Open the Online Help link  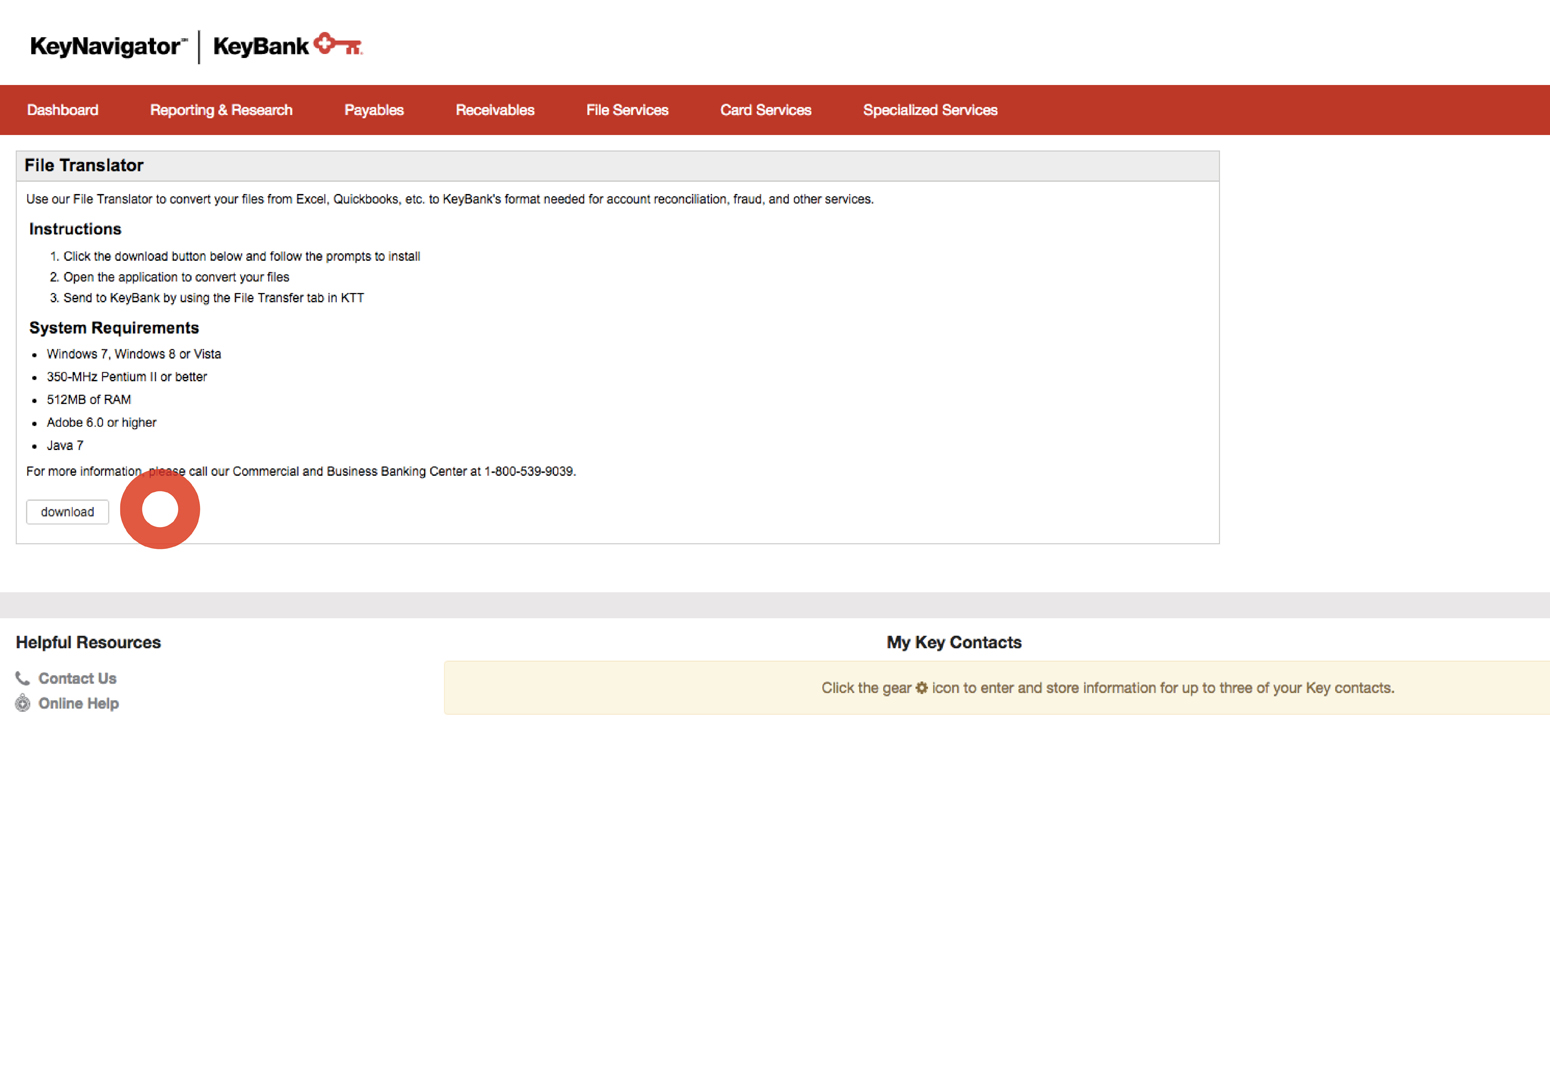pos(78,703)
